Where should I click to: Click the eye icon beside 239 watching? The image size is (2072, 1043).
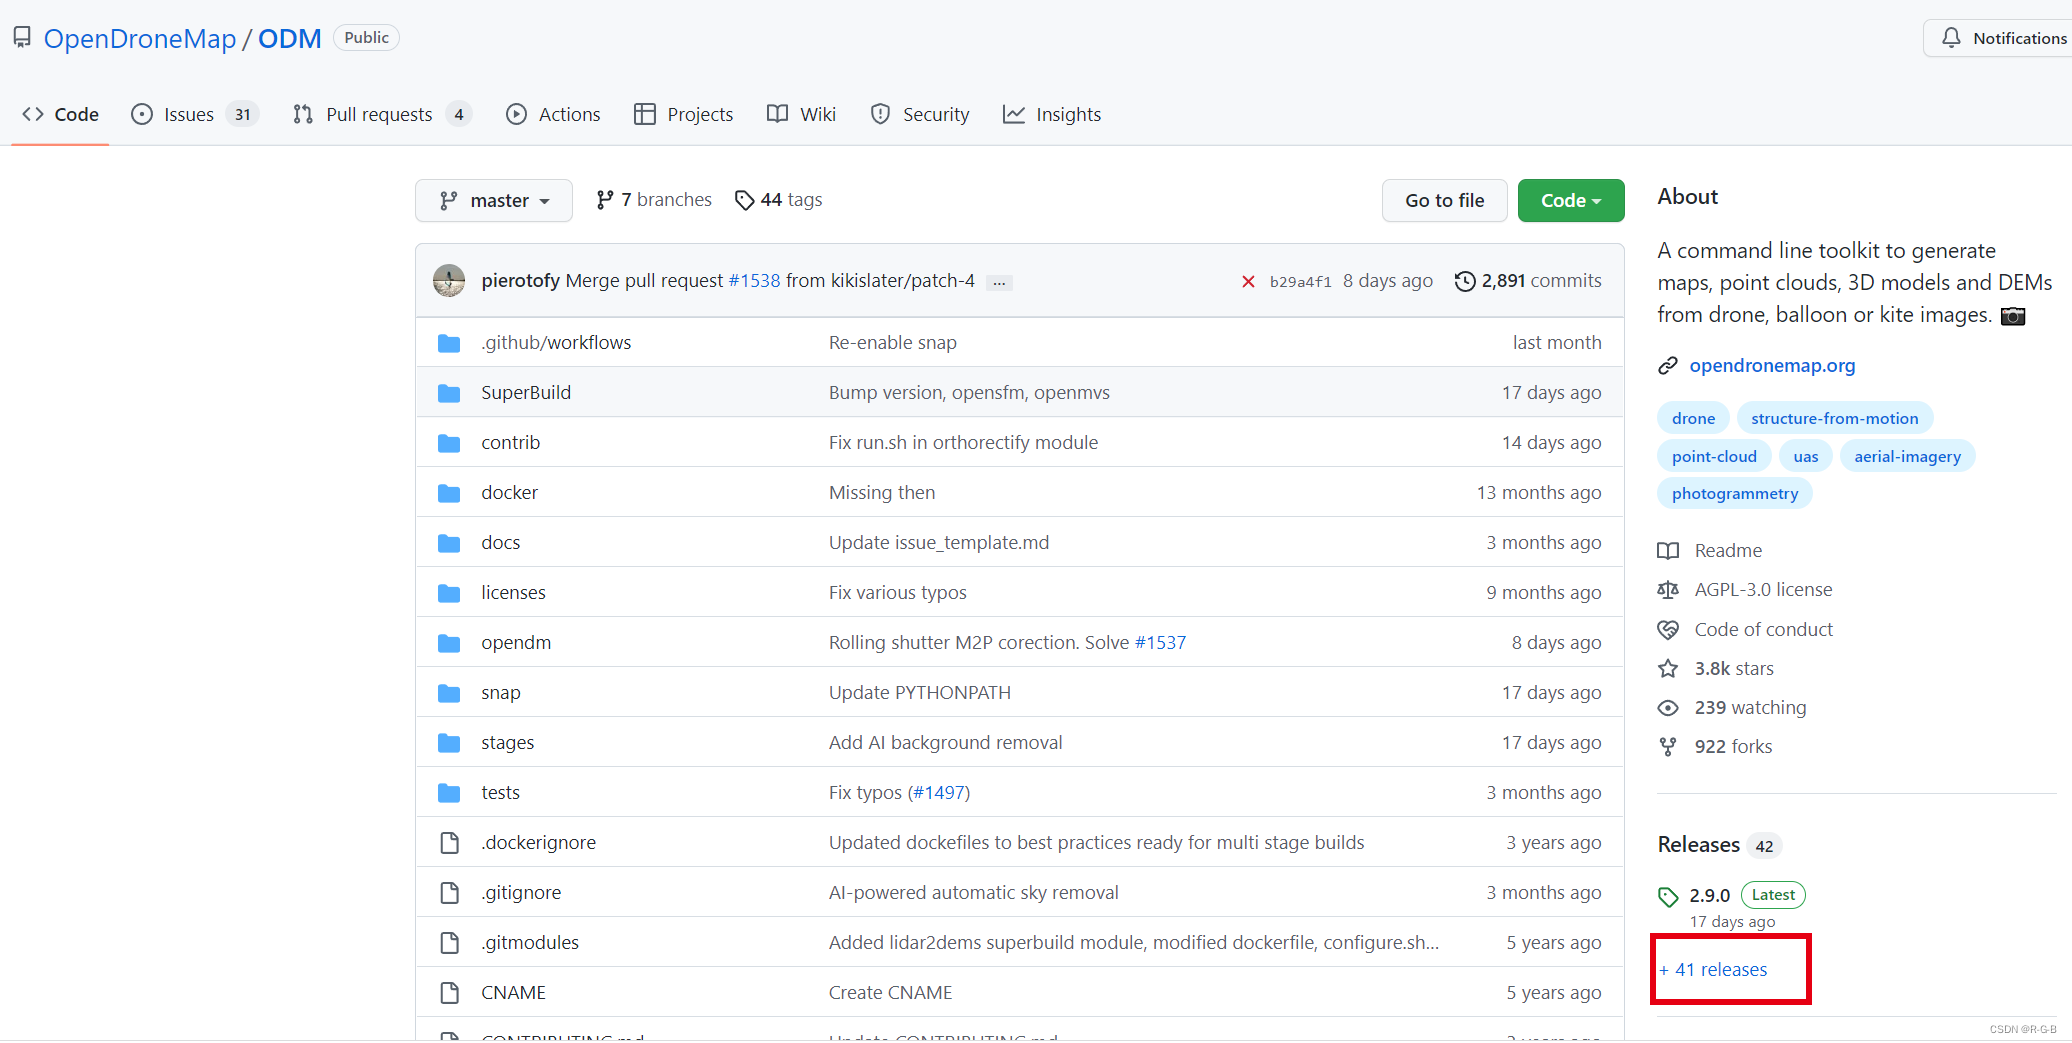[x=1668, y=708]
